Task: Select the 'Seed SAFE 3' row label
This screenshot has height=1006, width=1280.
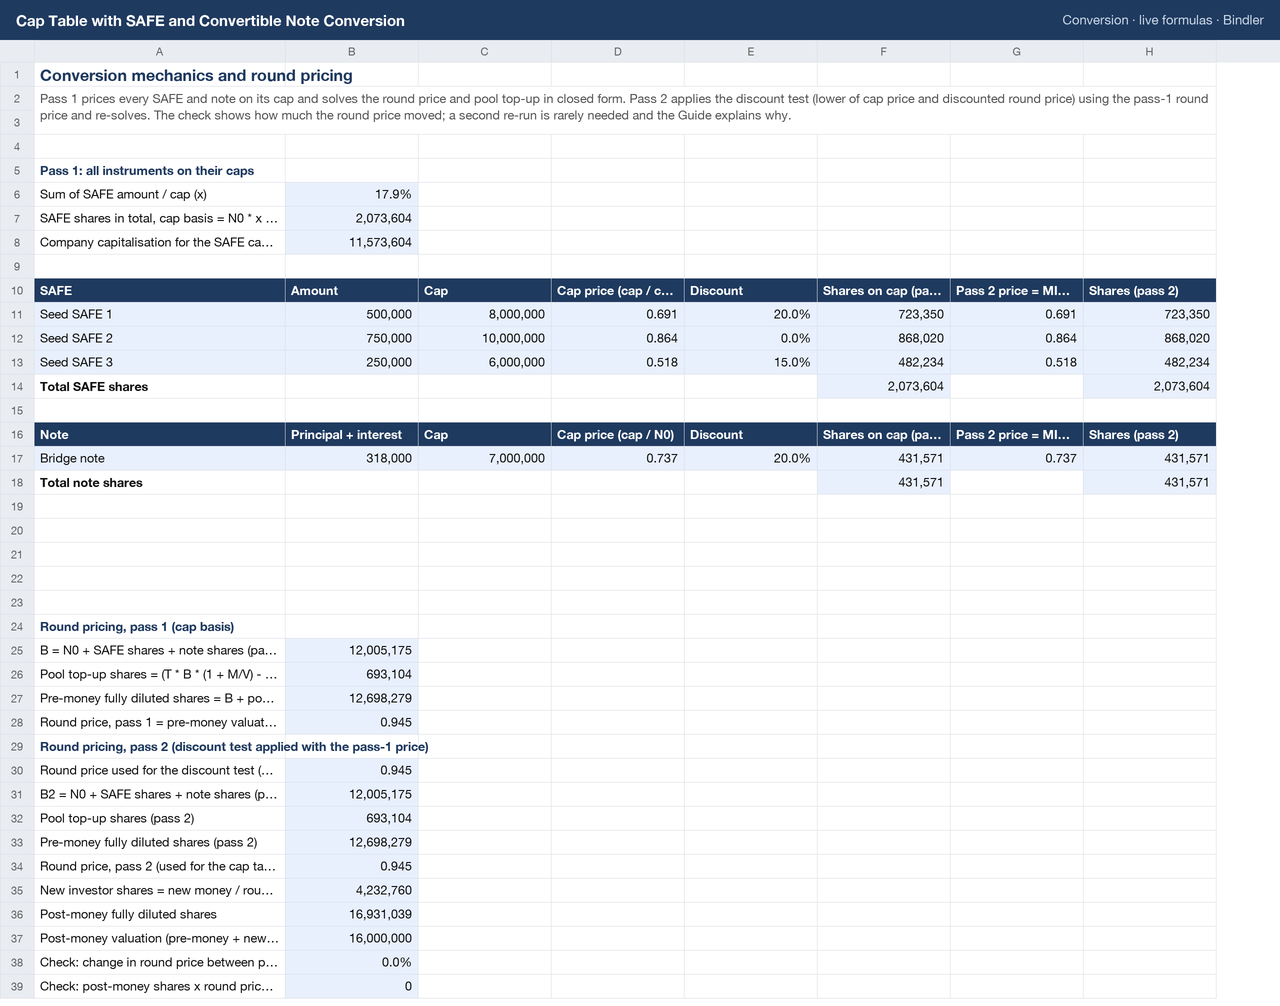Action: pos(160,362)
